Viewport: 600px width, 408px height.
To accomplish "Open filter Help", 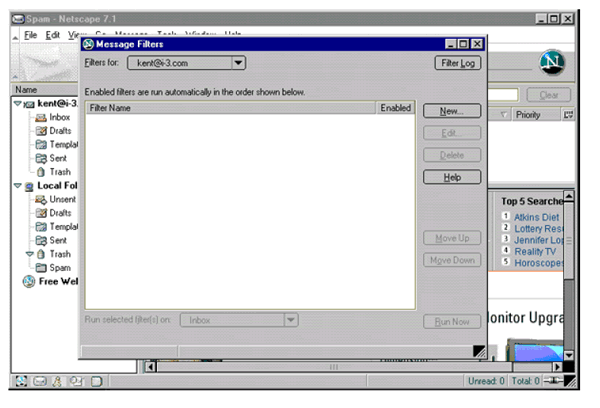I will coord(452,177).
